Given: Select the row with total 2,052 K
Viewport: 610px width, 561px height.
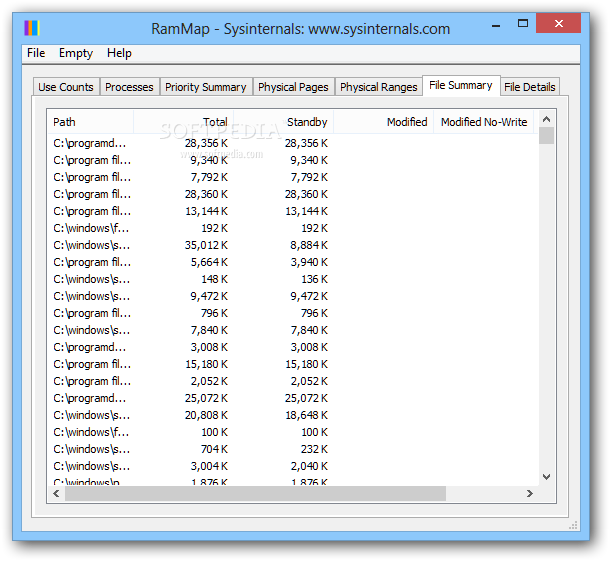Looking at the screenshot, I should coord(293,381).
